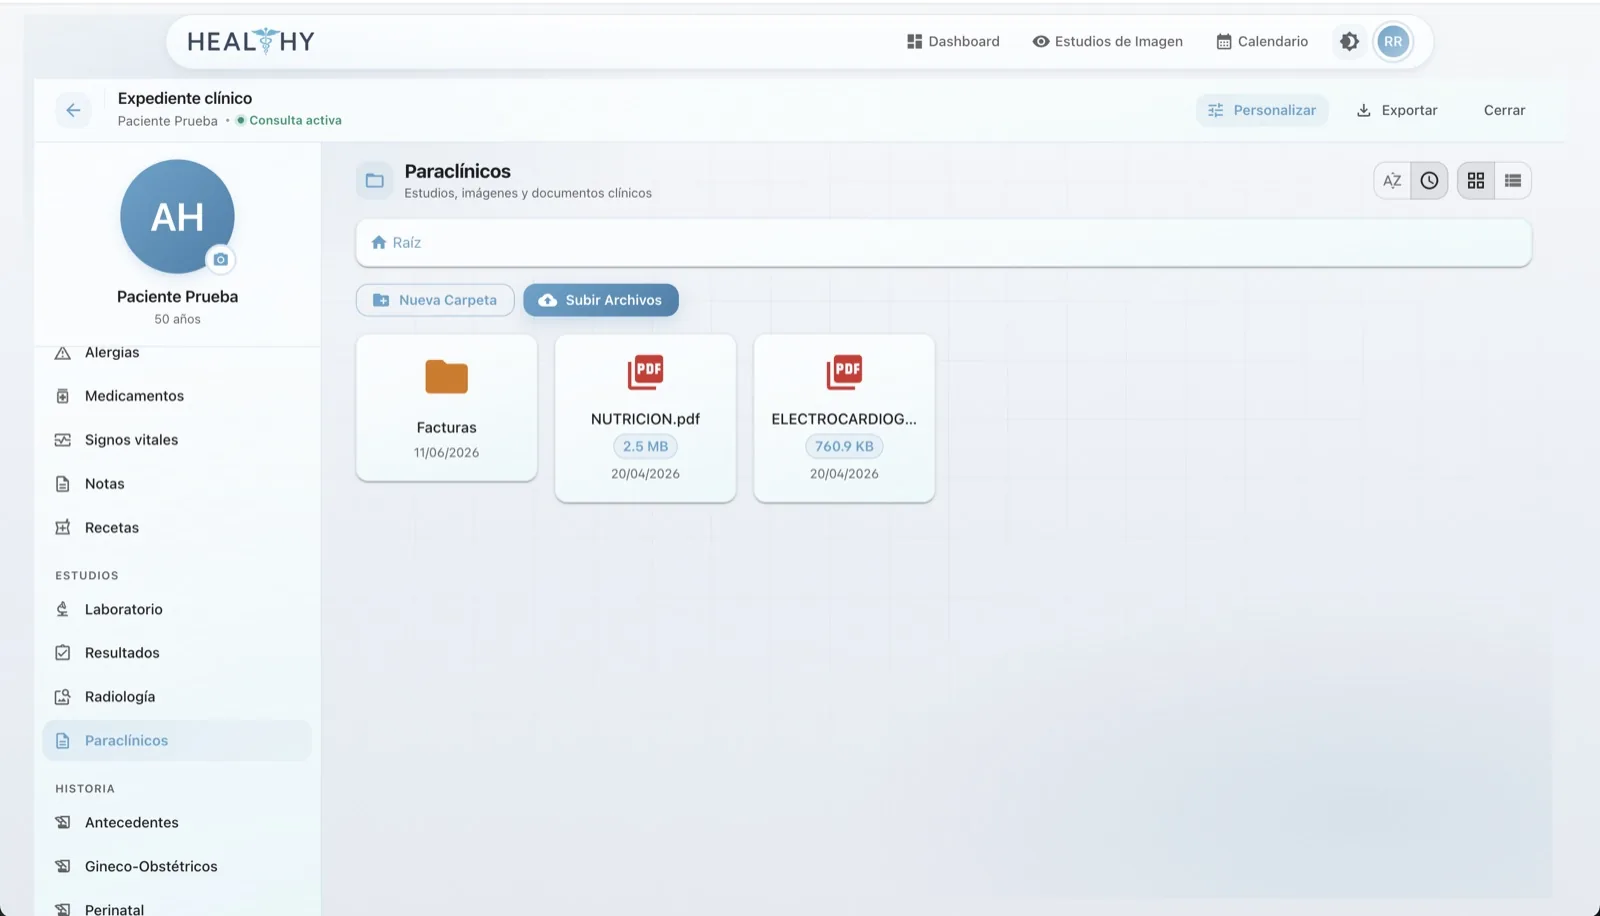
Task: Open Resultados section in sidebar
Action: (177, 653)
